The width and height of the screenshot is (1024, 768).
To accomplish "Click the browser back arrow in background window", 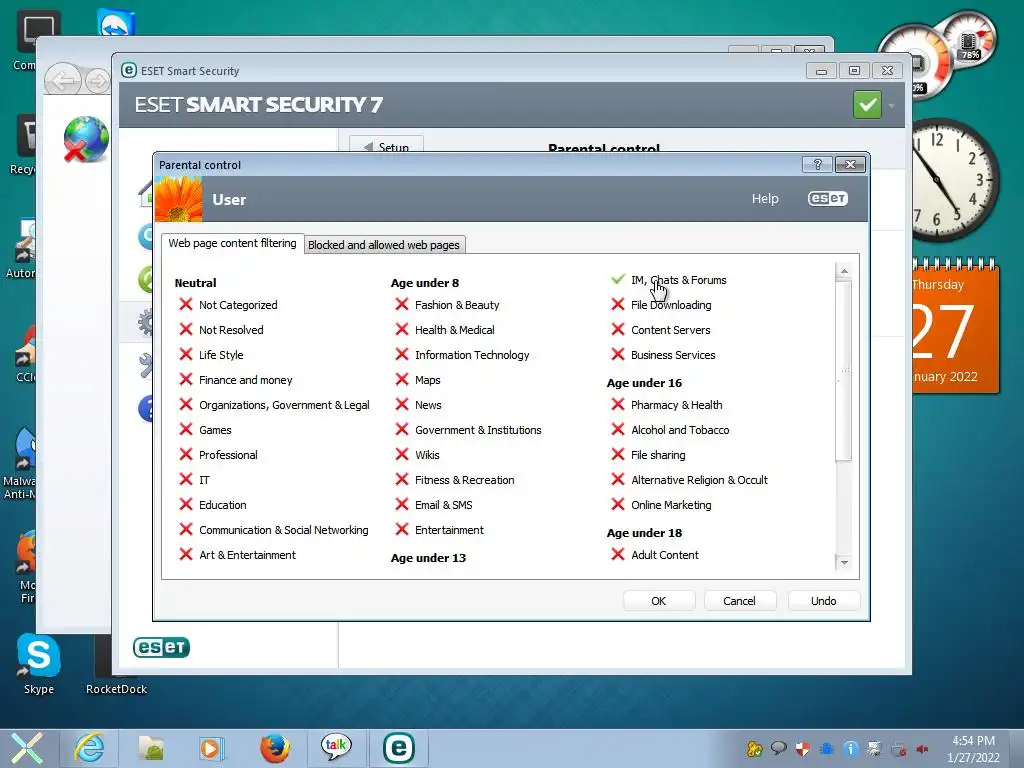I will pos(63,81).
